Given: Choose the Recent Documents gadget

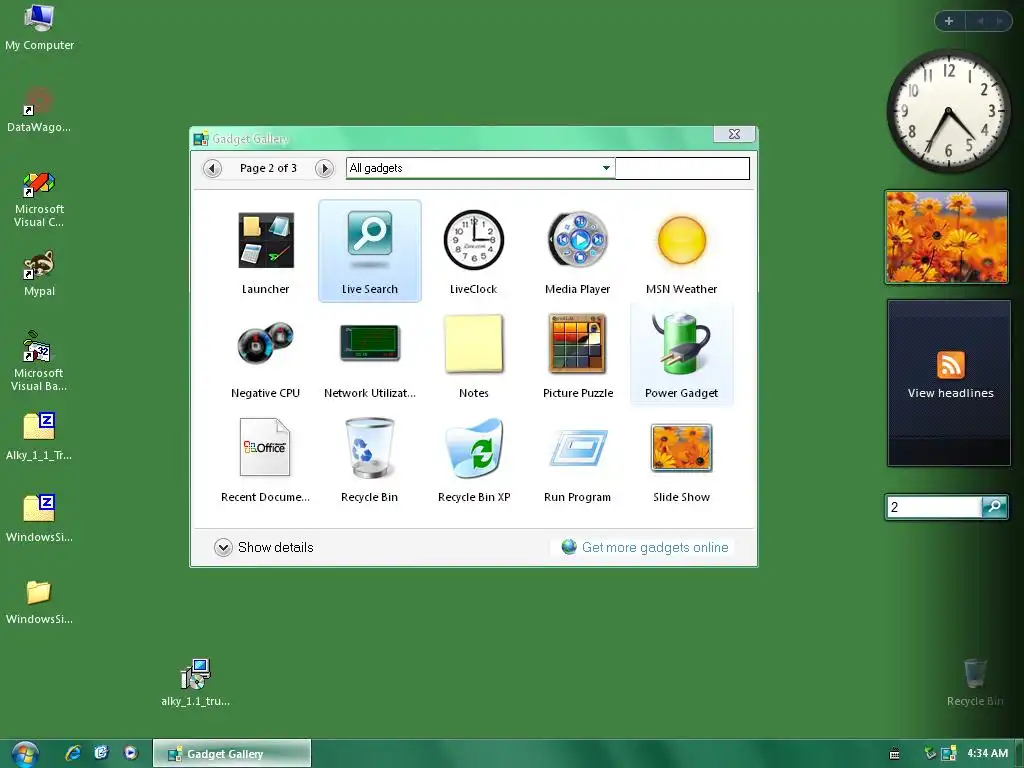Looking at the screenshot, I should tap(265, 447).
